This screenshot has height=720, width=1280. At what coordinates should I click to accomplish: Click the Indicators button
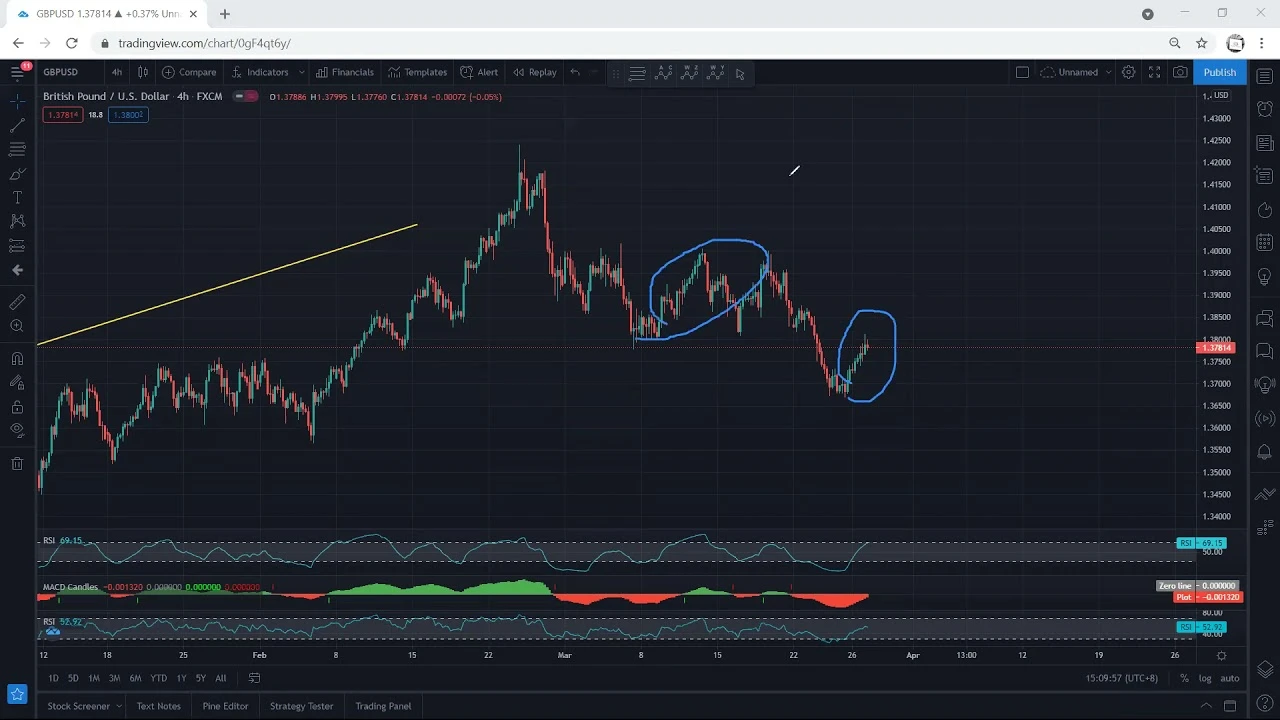[x=259, y=72]
